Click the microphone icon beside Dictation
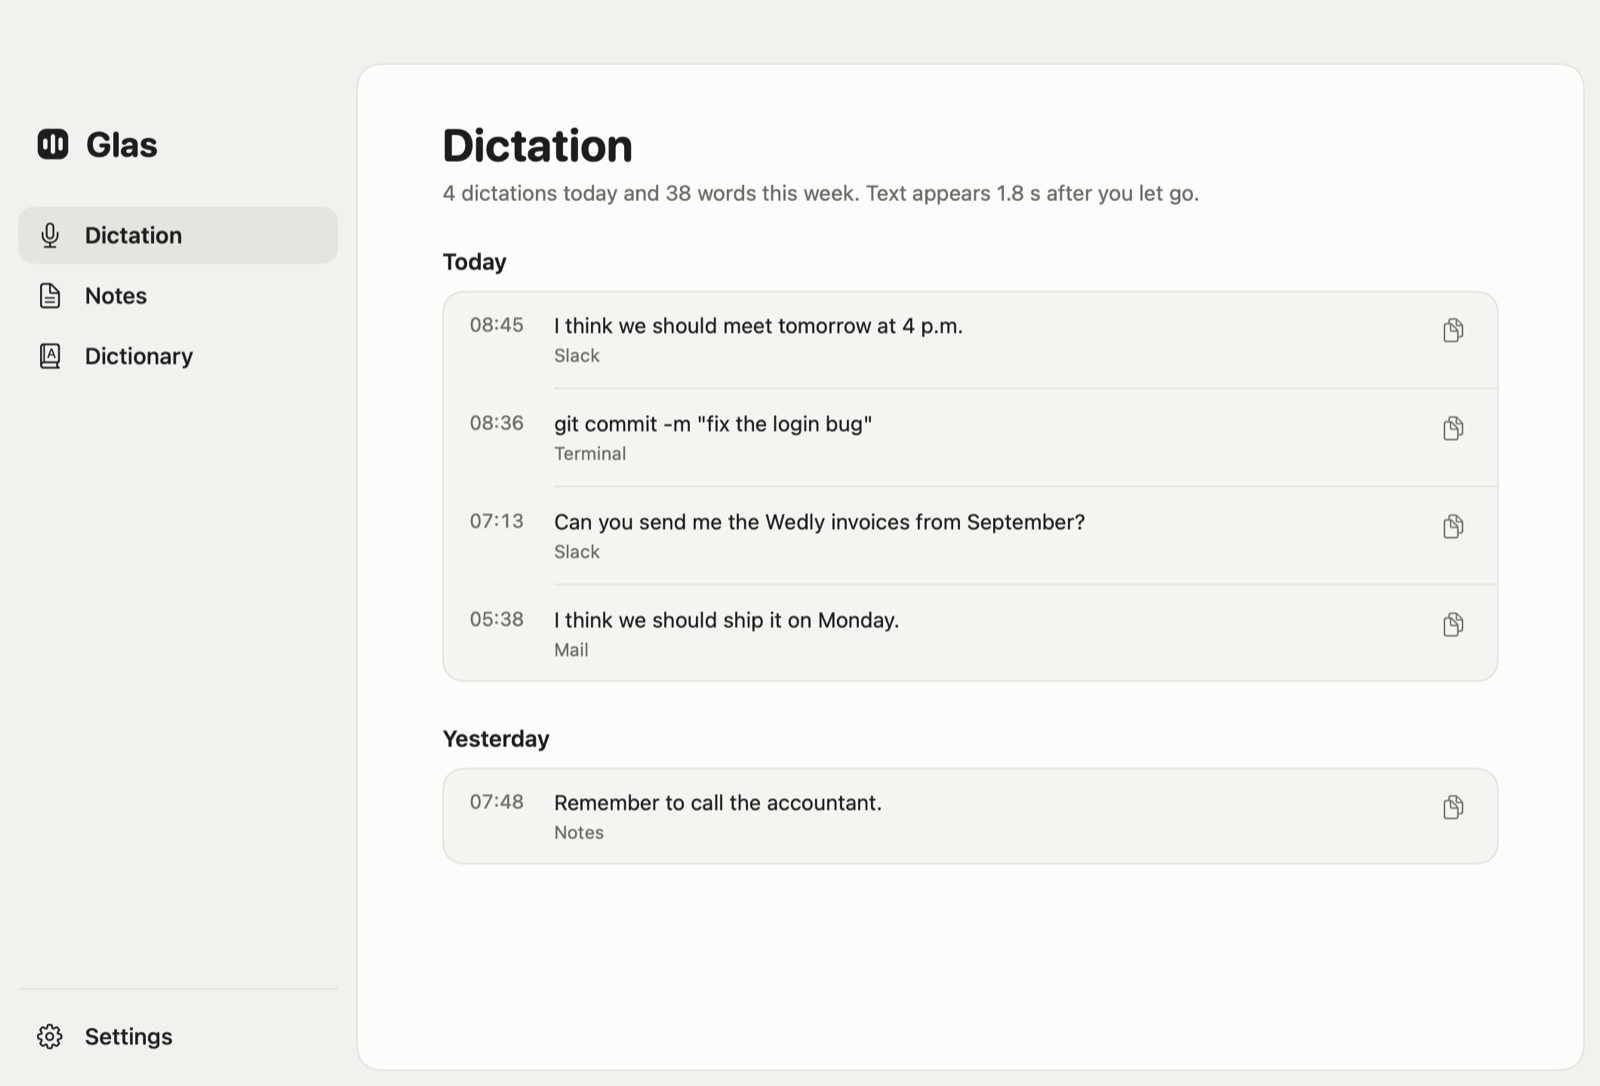Viewport: 1600px width, 1086px height. click(50, 235)
